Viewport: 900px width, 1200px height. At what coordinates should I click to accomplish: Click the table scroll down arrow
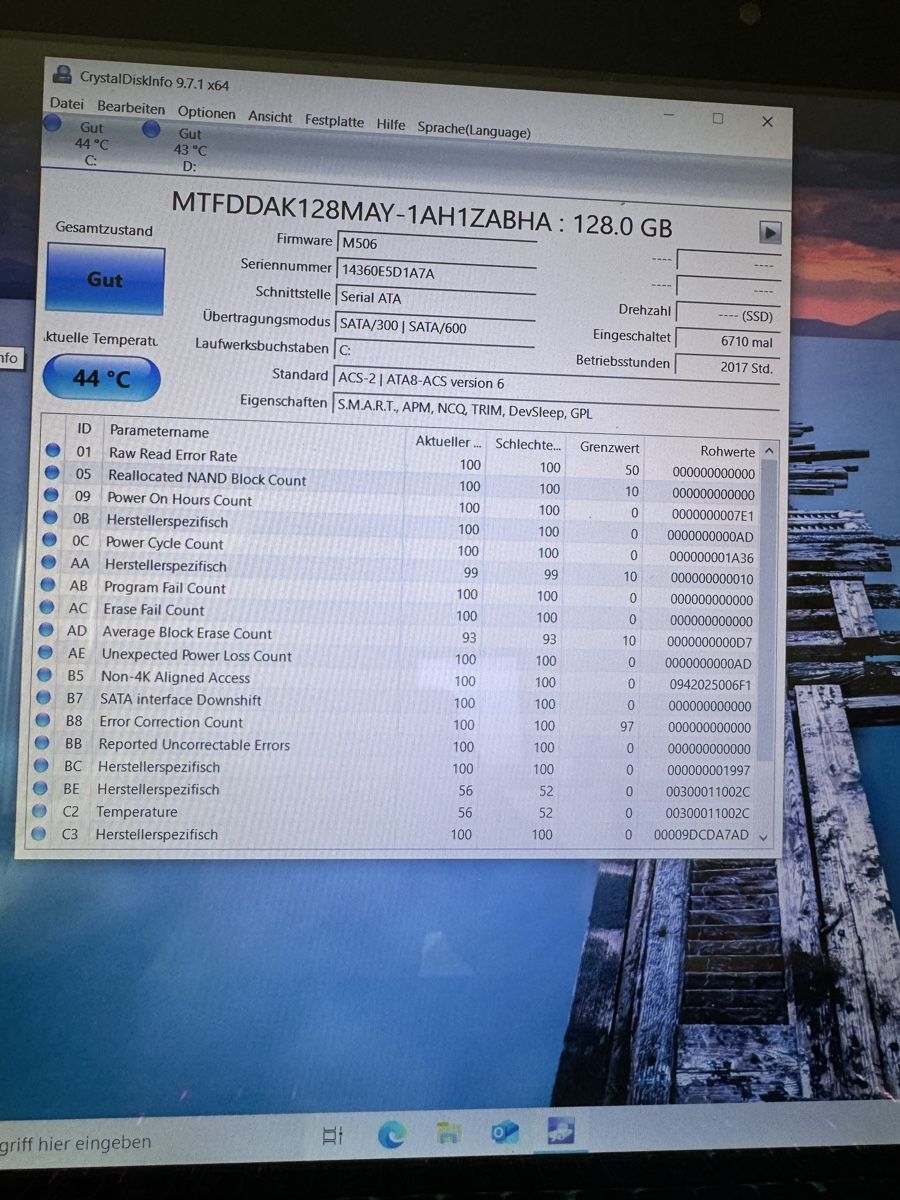point(765,837)
